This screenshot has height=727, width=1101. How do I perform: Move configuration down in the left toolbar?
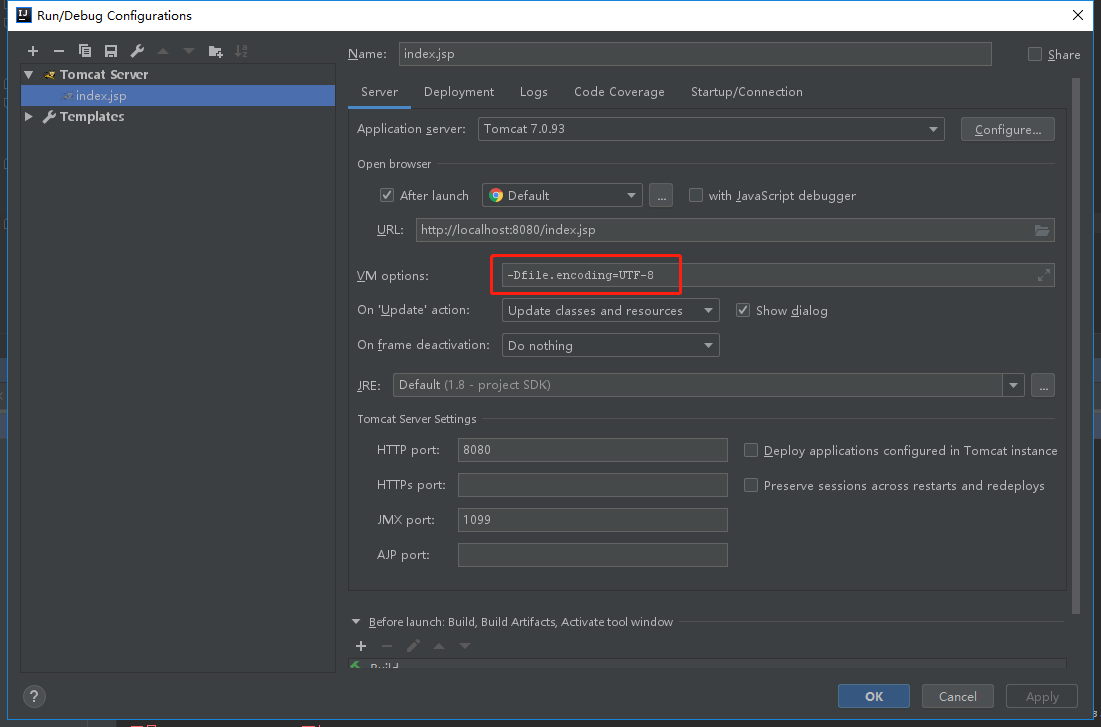[189, 51]
